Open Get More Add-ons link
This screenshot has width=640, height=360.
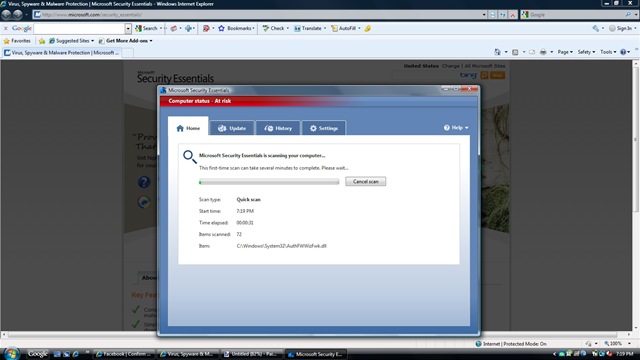[x=126, y=41]
